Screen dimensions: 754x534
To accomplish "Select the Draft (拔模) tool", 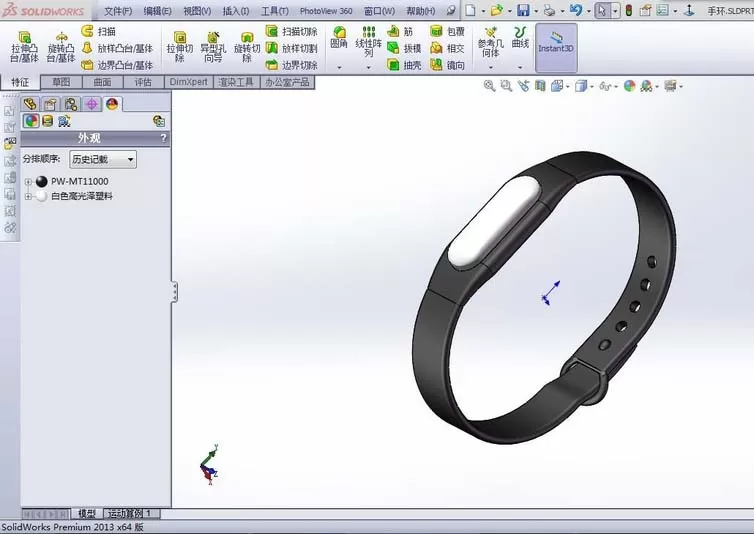I will tap(404, 48).
